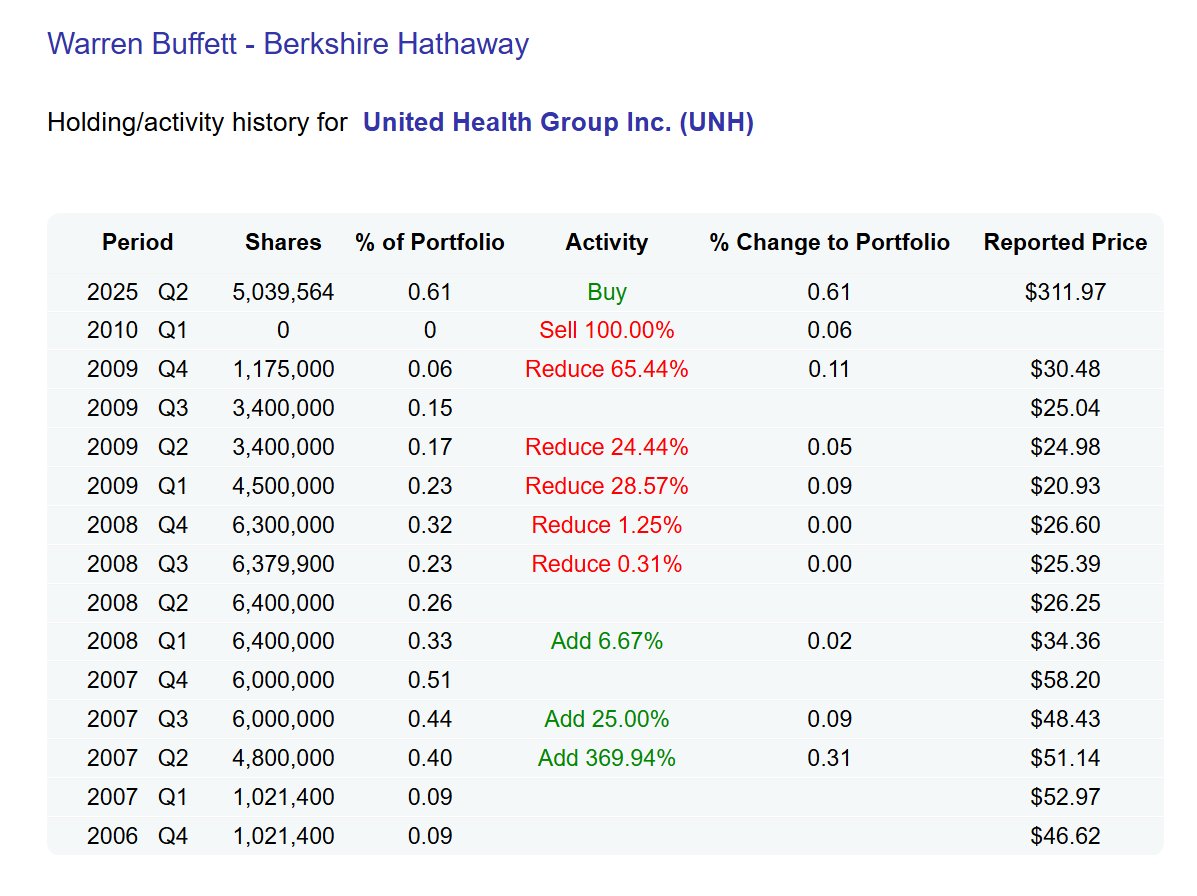
Task: Click the 0.31 change to portfolio value
Action: pyautogui.click(x=829, y=758)
